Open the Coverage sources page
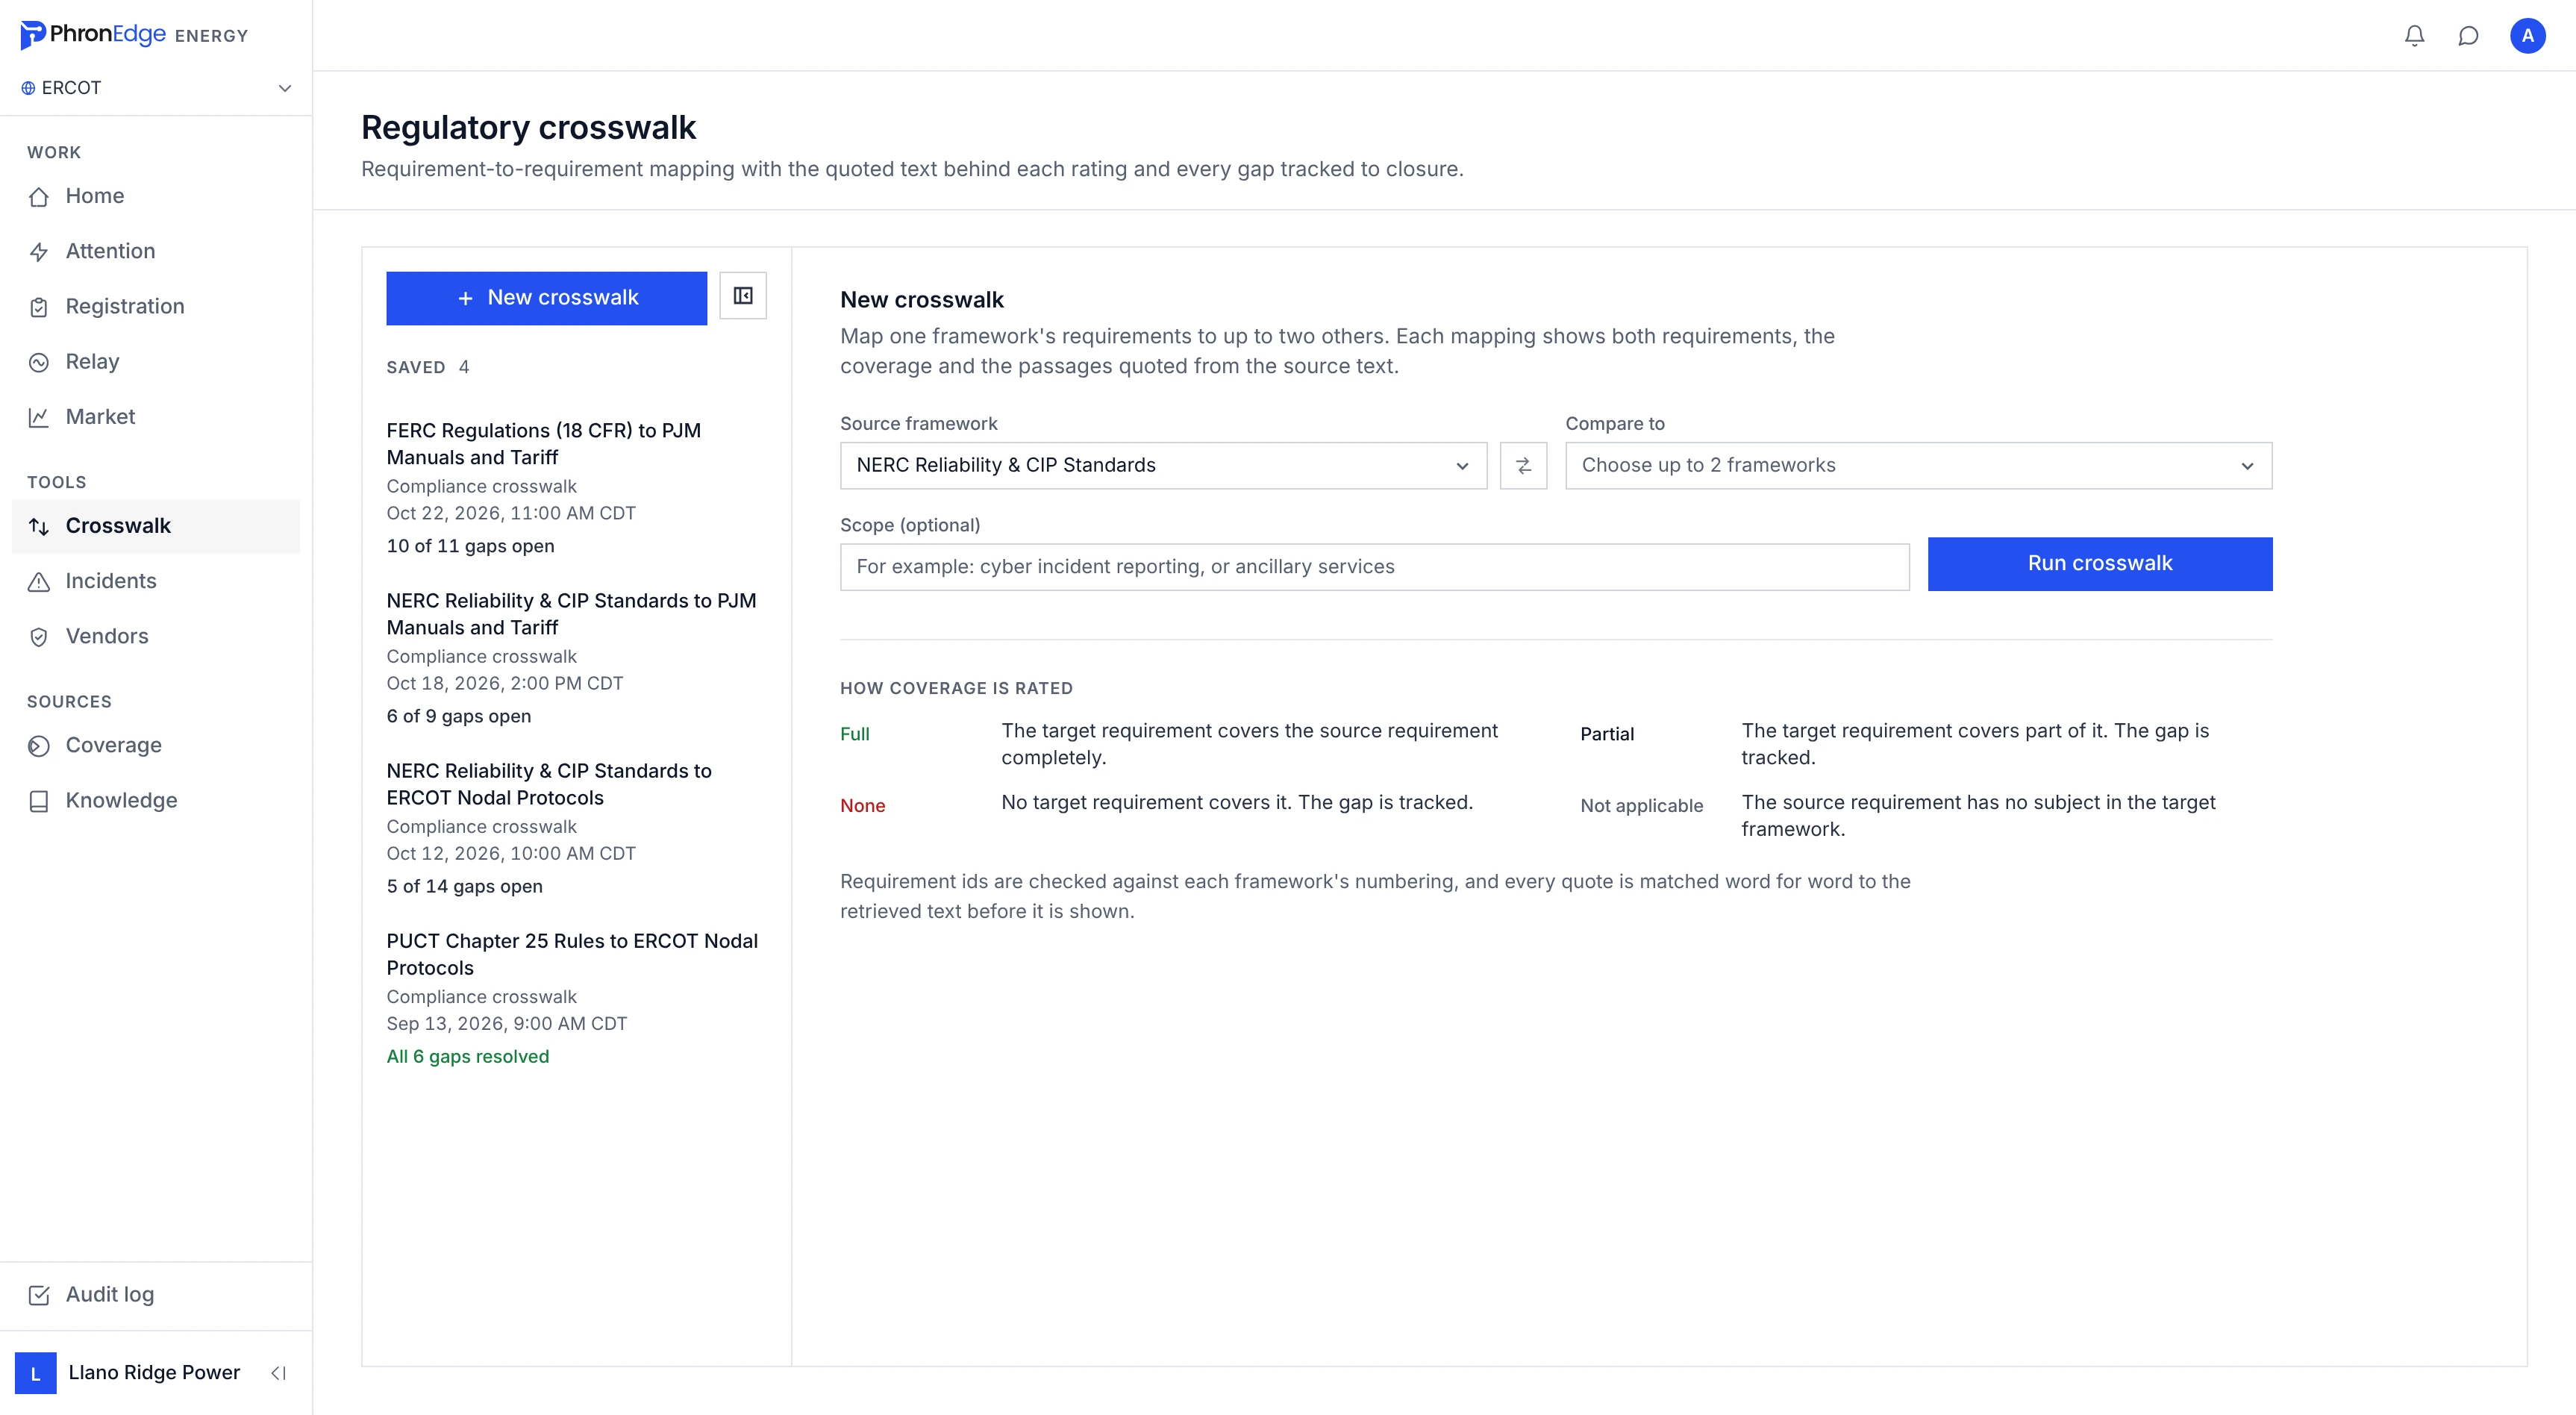This screenshot has height=1415, width=2576. tap(155, 745)
